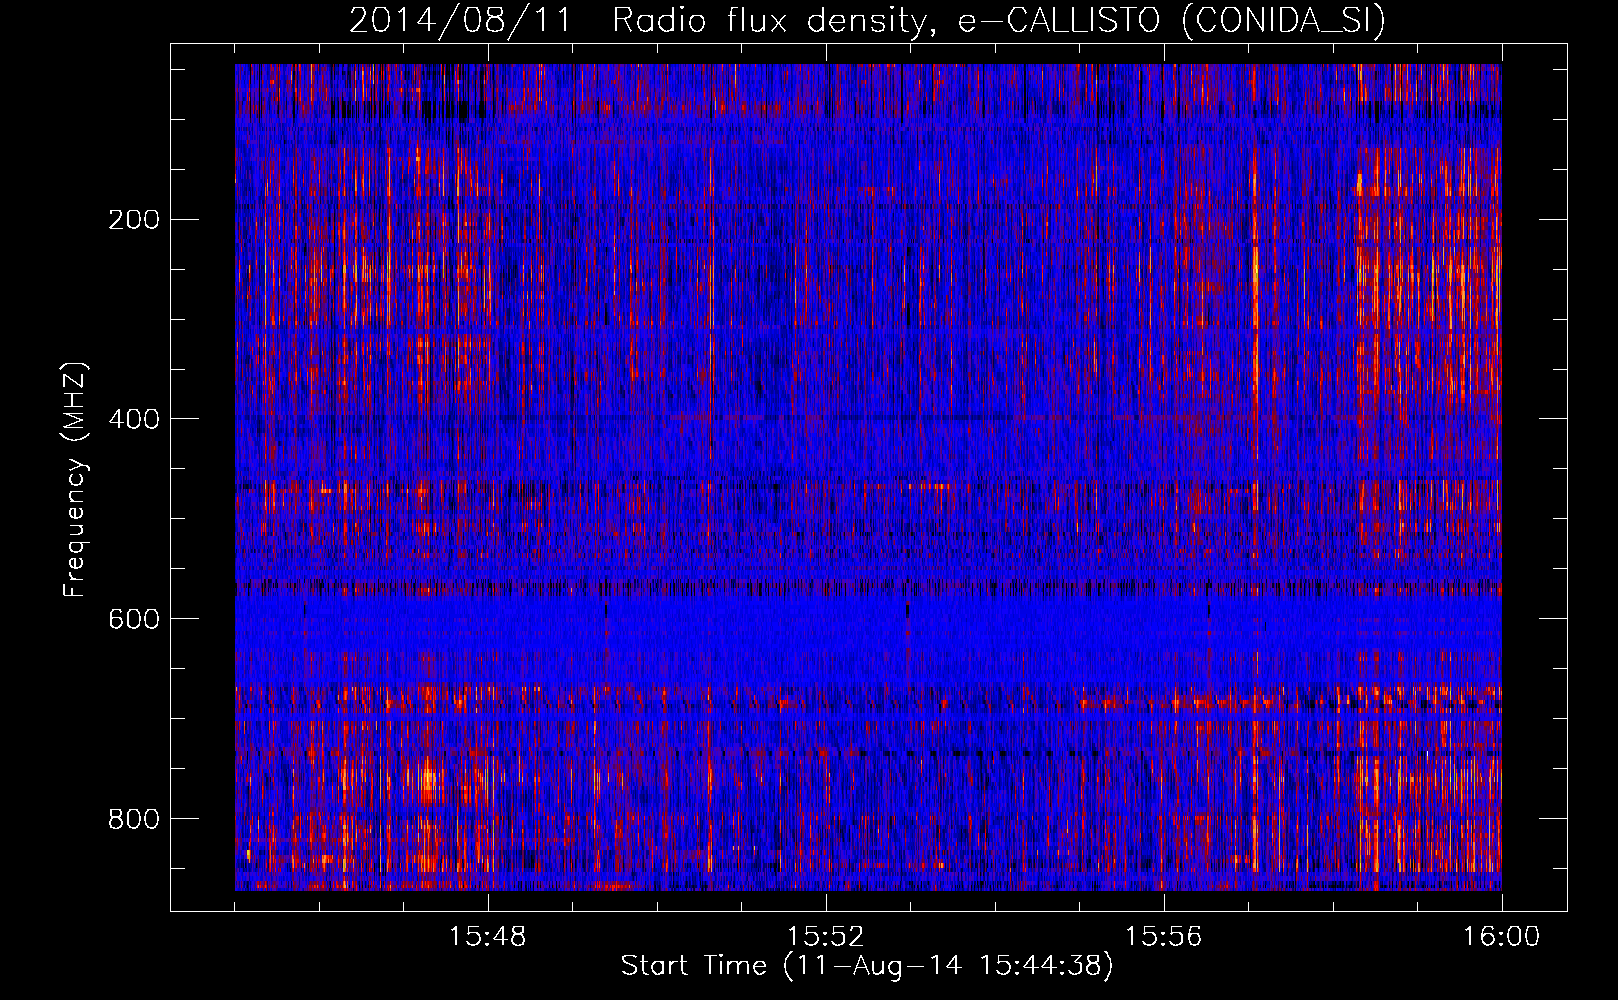Click the 200 frequency tick label
This screenshot has height=1000, width=1618.
pos(133,220)
